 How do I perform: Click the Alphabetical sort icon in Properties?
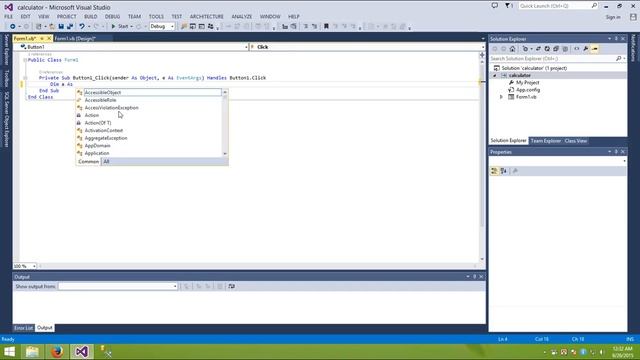click(503, 171)
